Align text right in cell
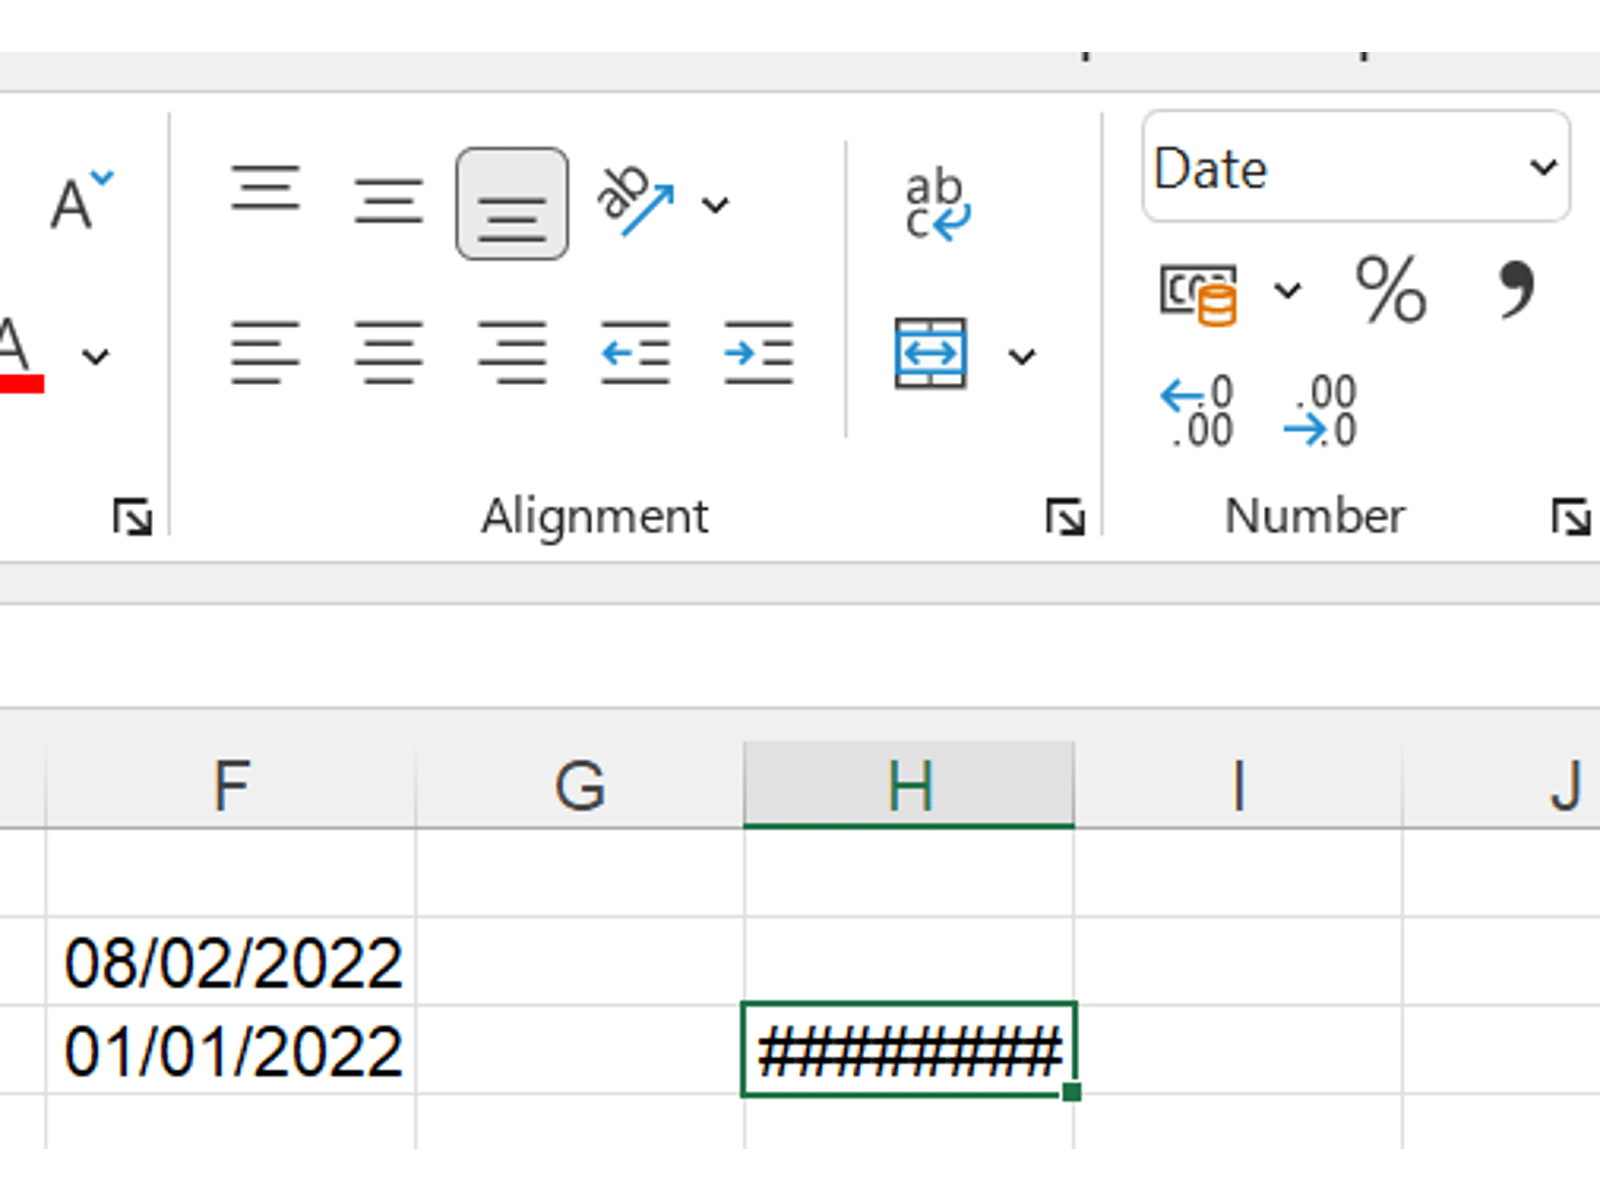The image size is (1600, 1200). point(512,353)
